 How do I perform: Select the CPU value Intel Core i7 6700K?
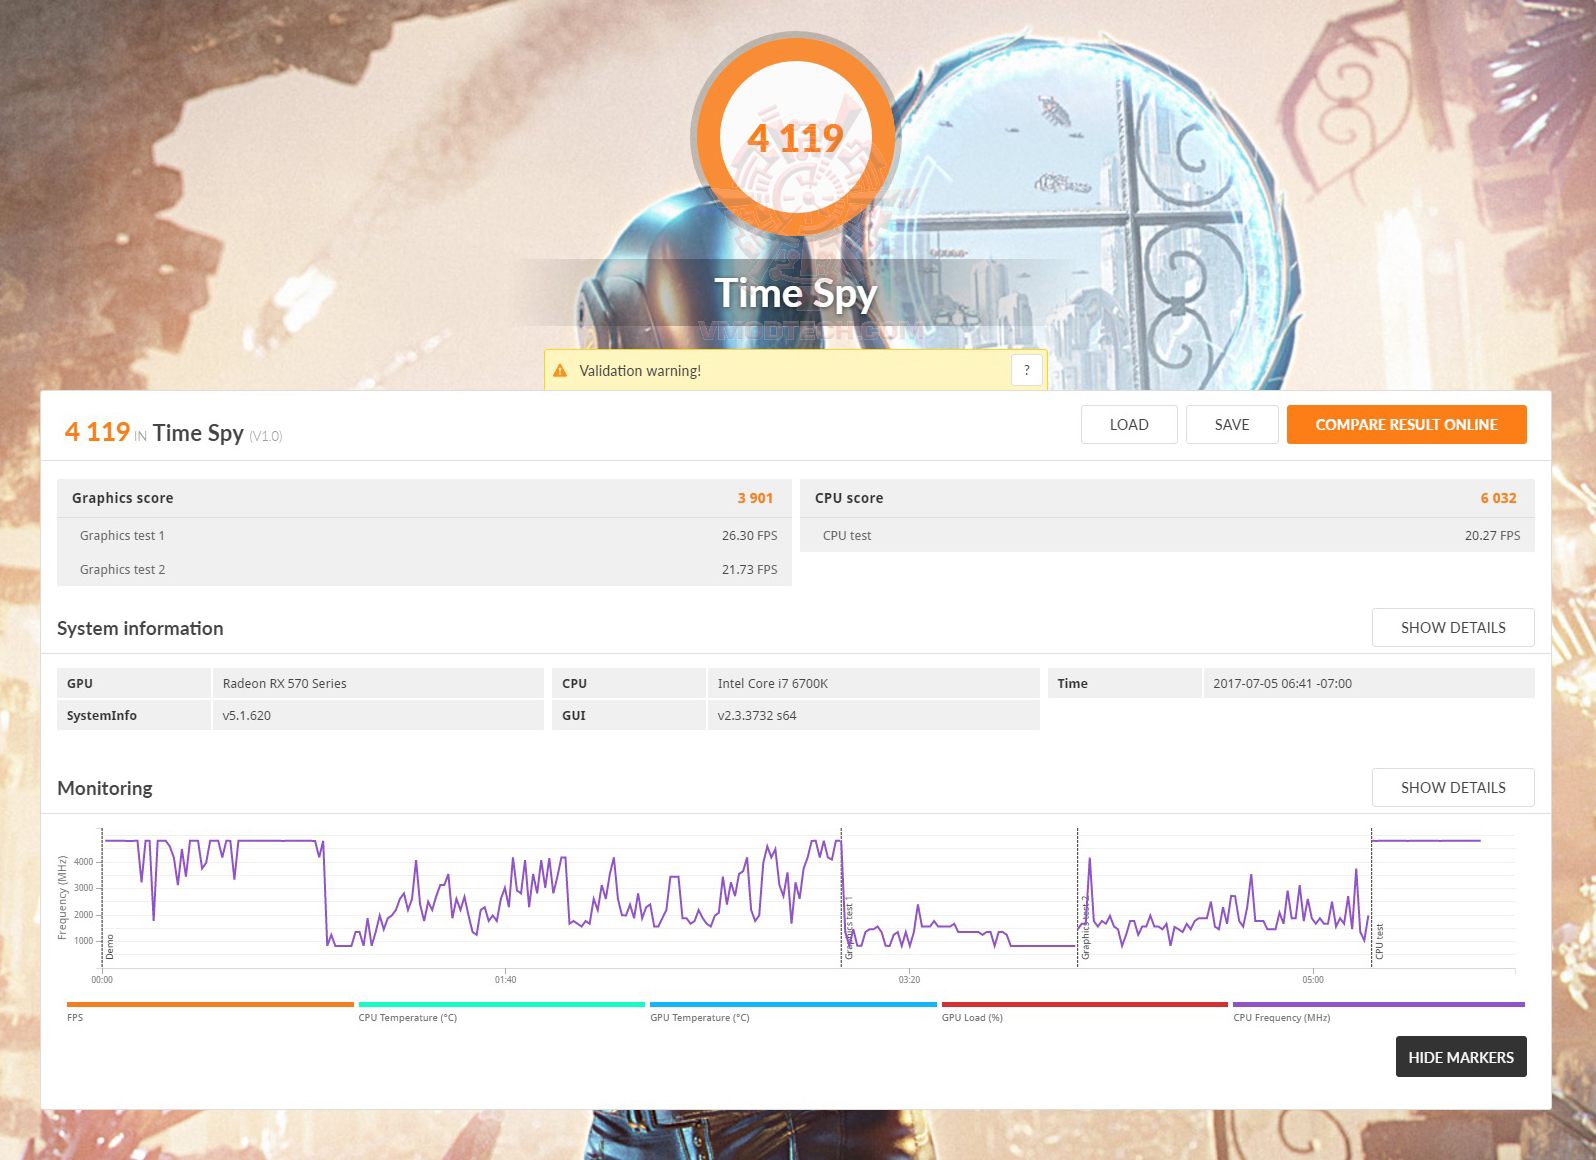772,684
